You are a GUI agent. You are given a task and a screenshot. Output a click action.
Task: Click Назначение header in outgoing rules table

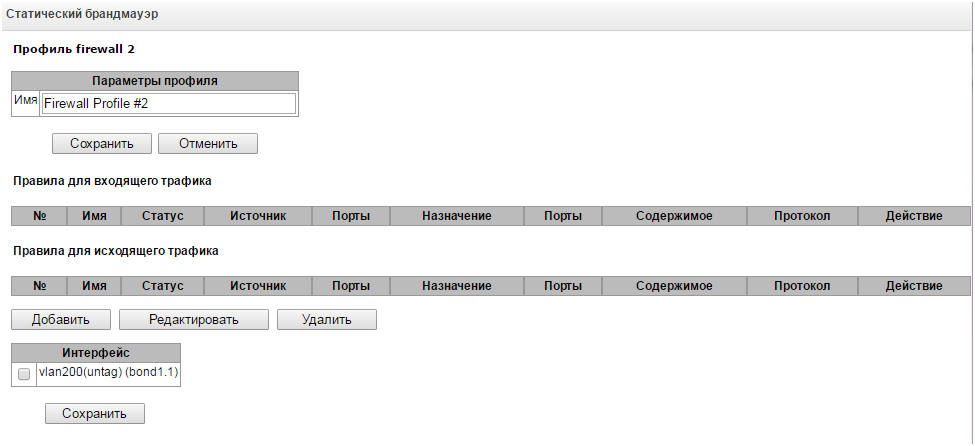pos(457,285)
